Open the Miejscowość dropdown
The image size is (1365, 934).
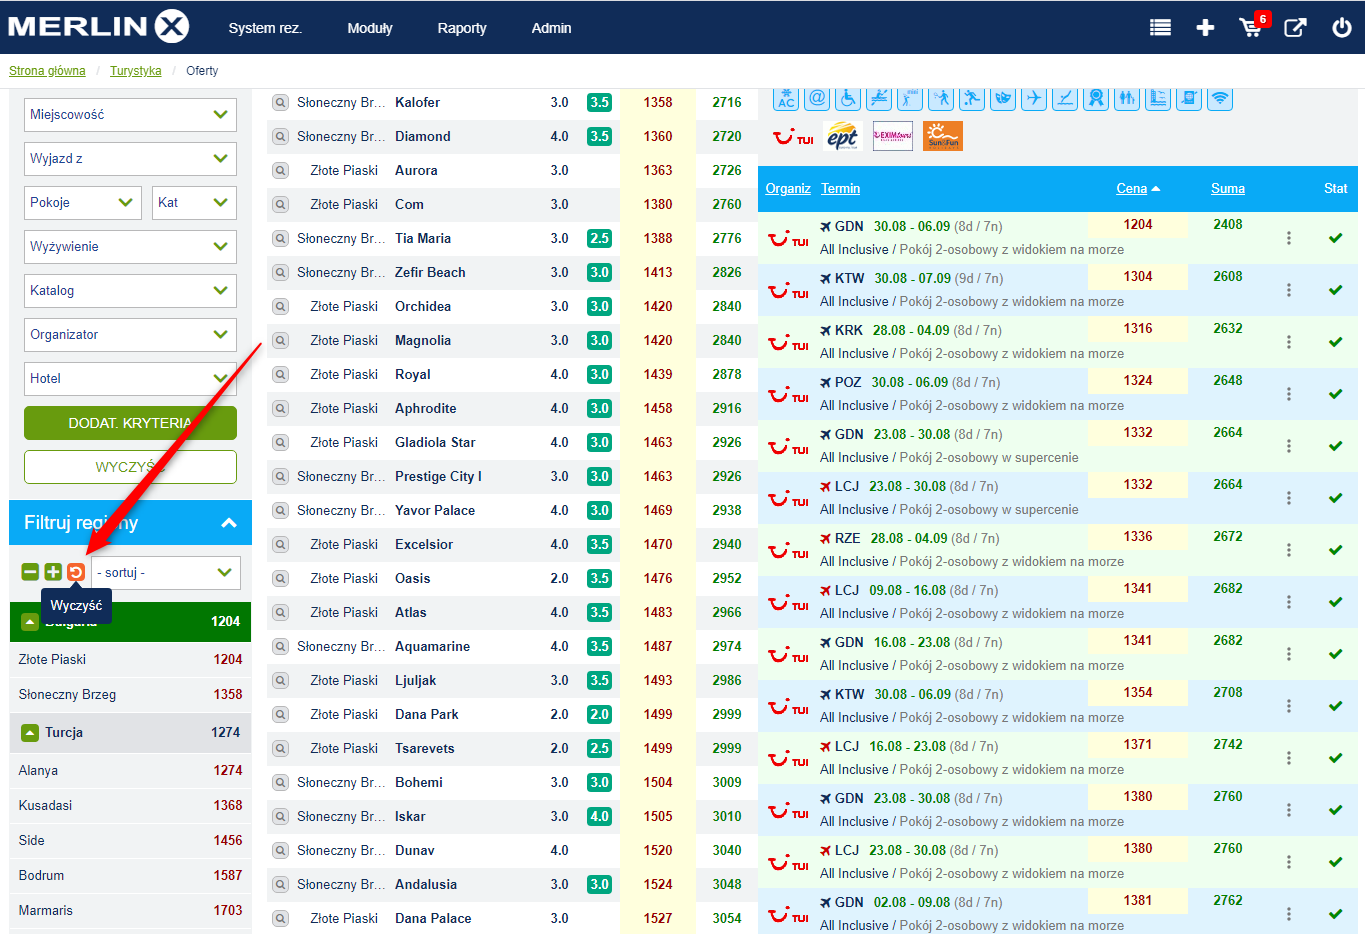click(130, 115)
